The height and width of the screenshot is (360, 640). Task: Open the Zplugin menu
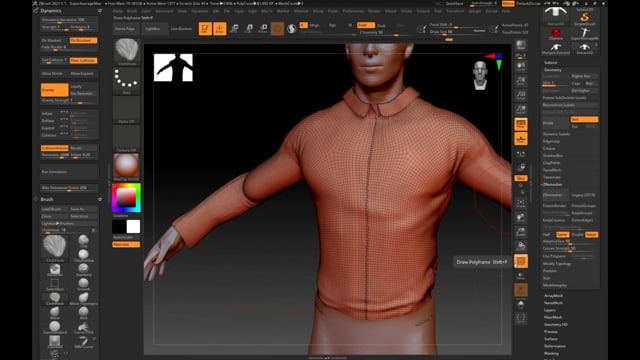coord(475,11)
